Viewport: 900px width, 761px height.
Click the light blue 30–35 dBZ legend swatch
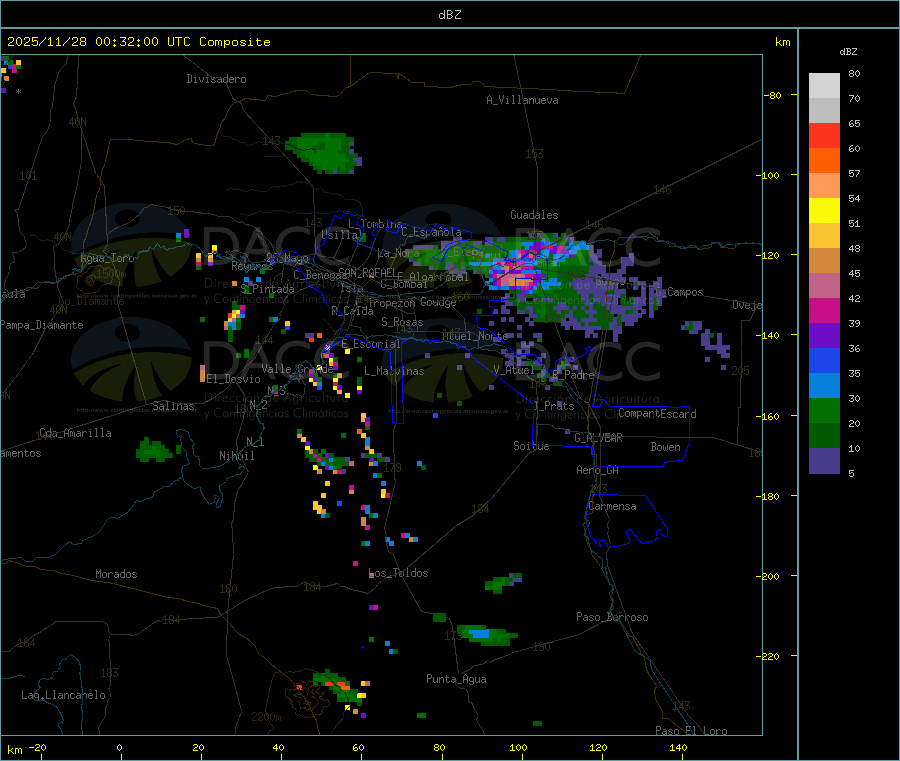tap(824, 385)
